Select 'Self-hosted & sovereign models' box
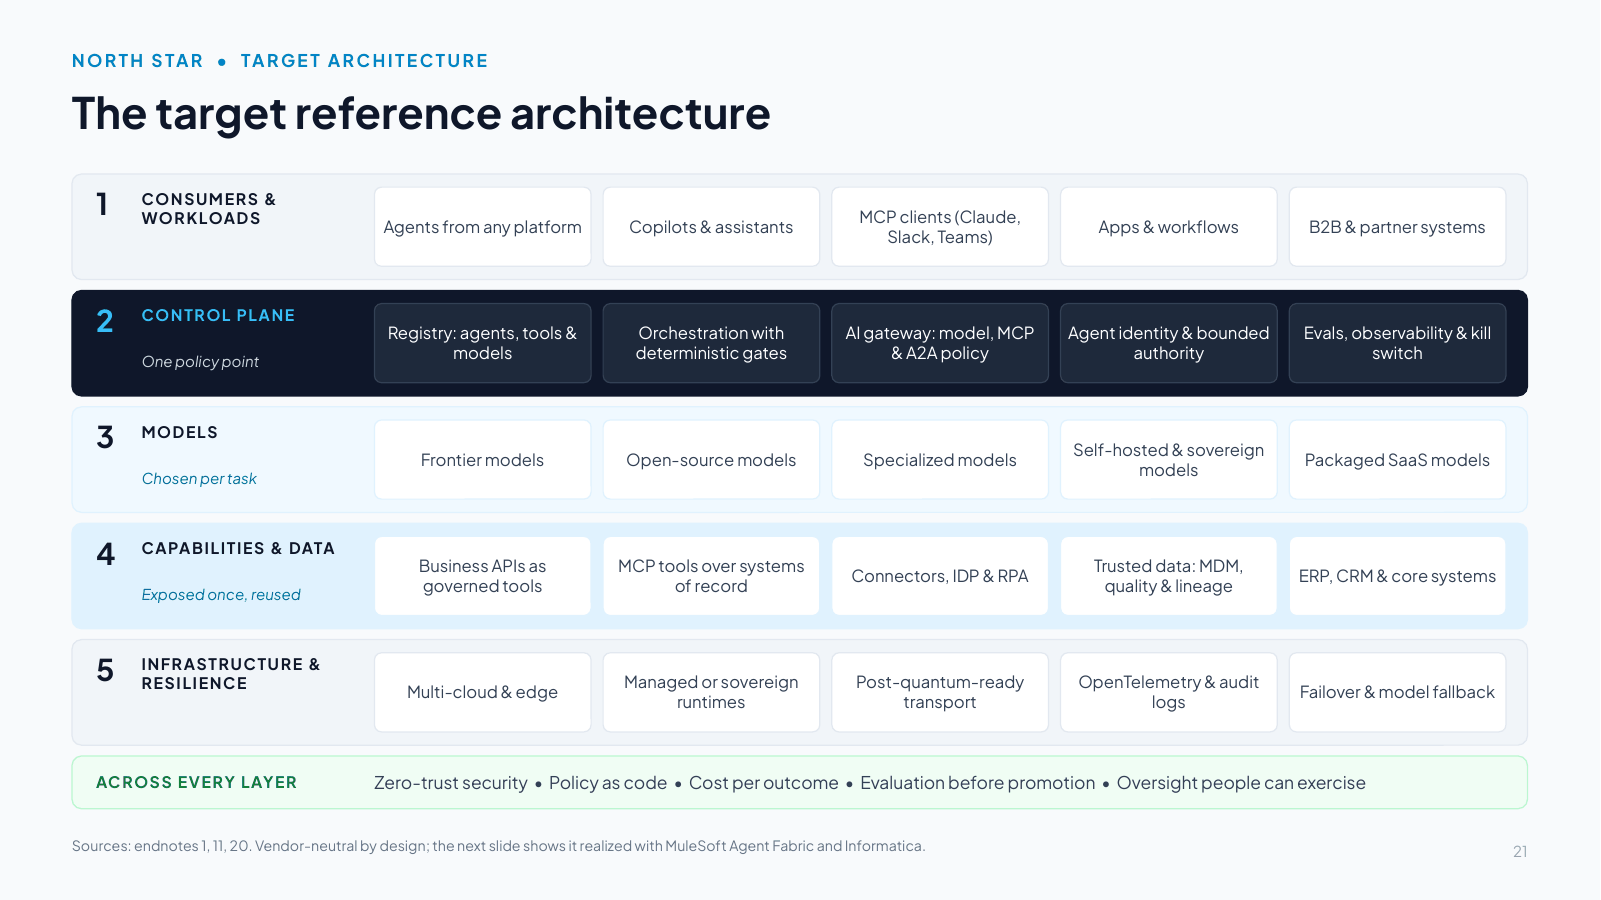This screenshot has width=1601, height=900. point(1168,460)
